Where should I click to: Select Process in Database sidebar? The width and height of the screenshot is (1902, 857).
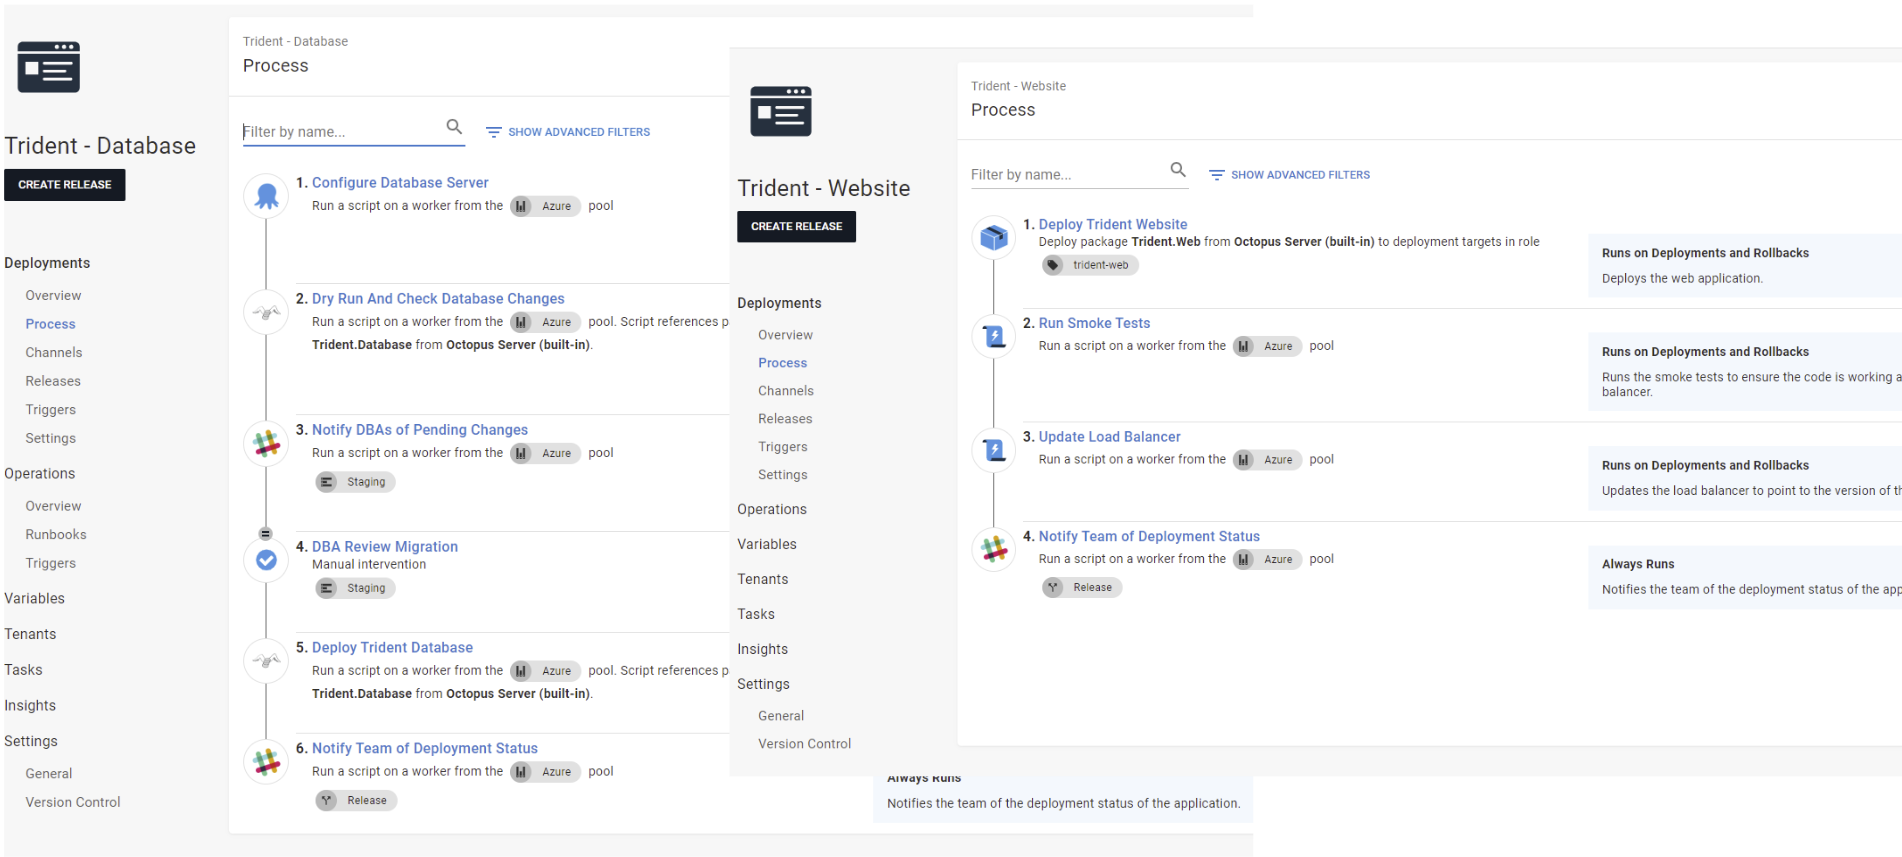[51, 324]
